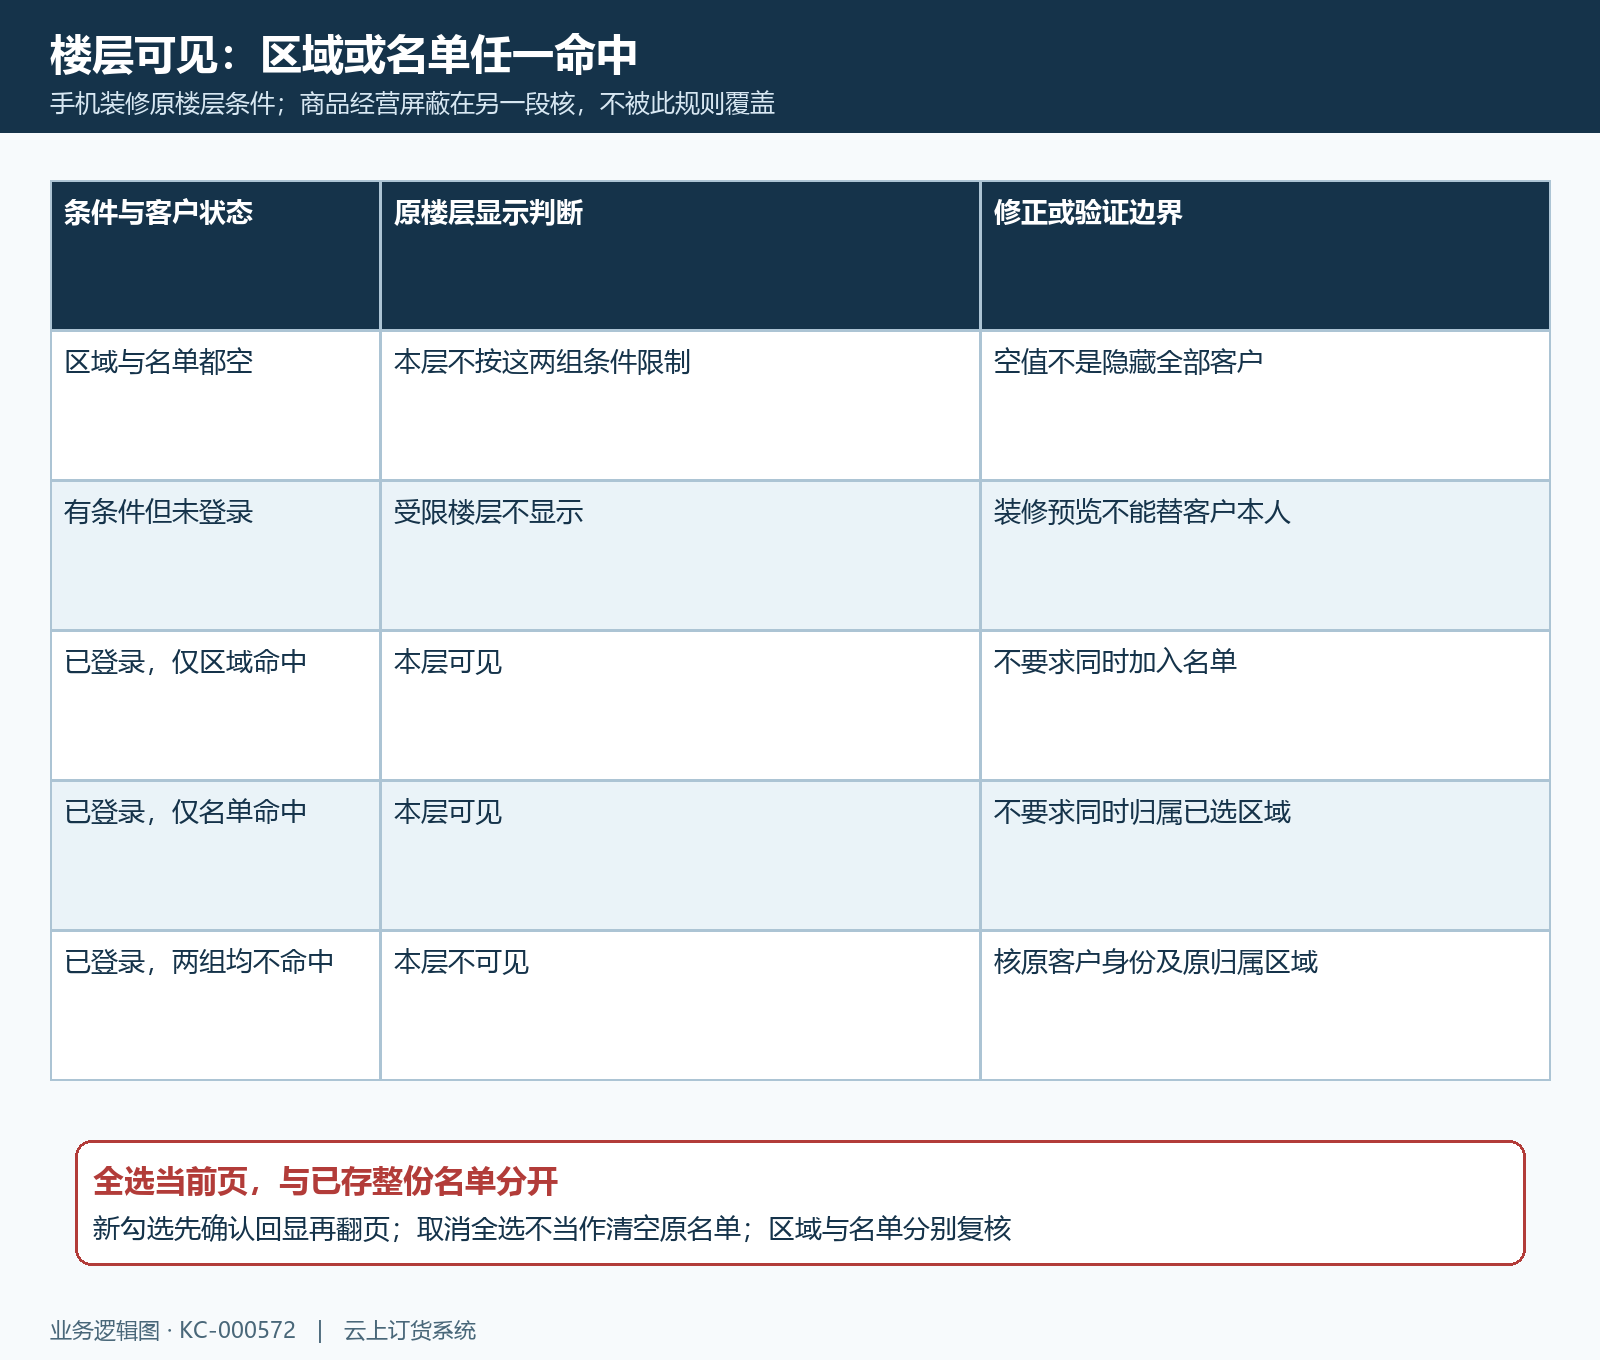Click the footer text 业务逻辑图 · KC-000572
Viewport: 1600px width, 1360px height.
(173, 1331)
